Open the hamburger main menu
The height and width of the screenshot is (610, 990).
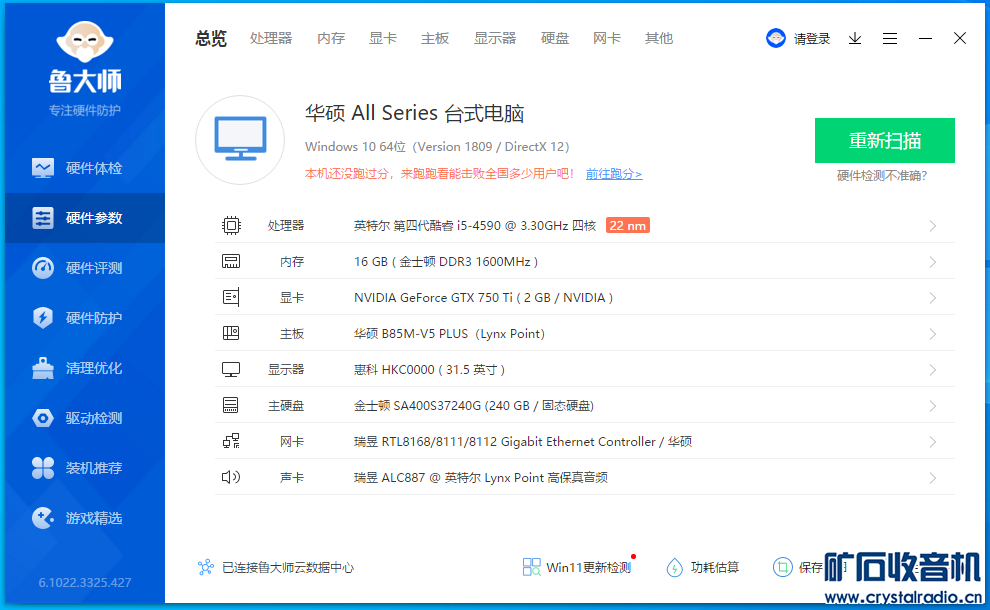[x=890, y=39]
